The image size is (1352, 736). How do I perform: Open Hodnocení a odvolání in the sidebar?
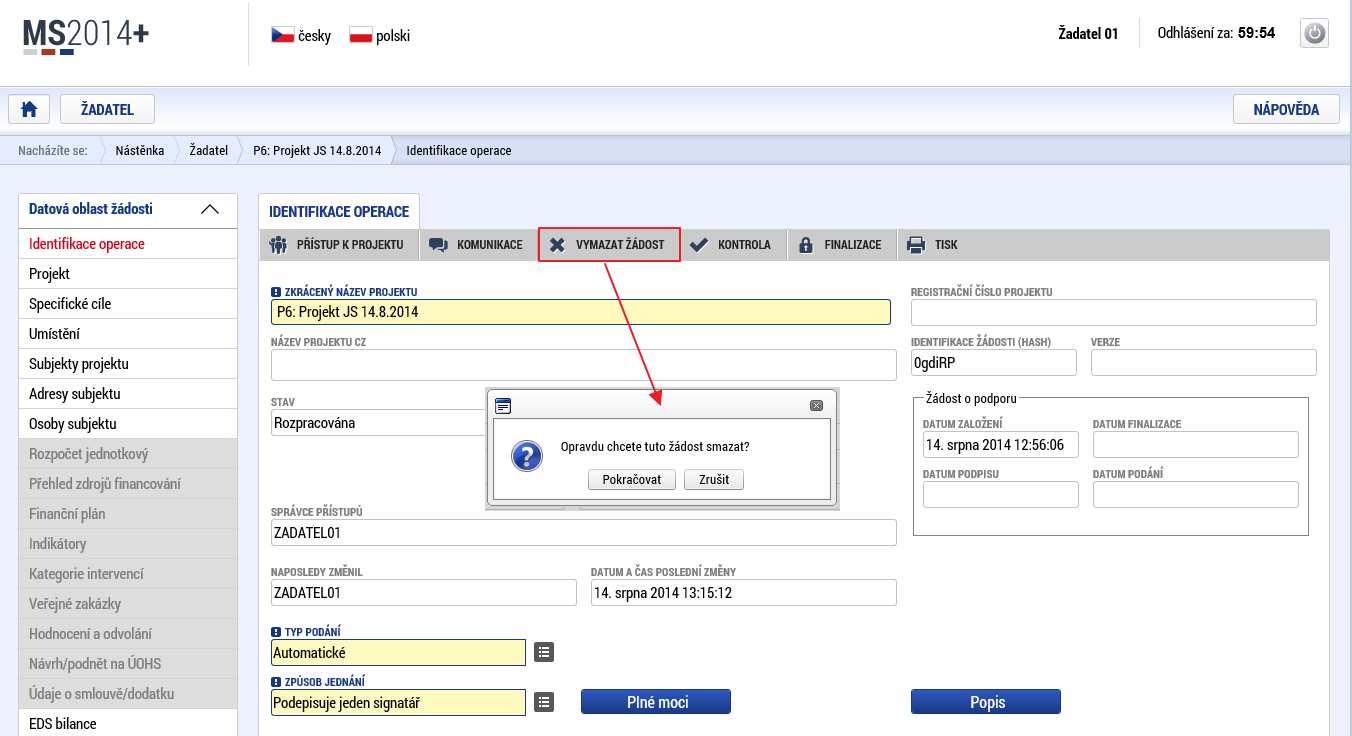pyautogui.click(x=128, y=634)
